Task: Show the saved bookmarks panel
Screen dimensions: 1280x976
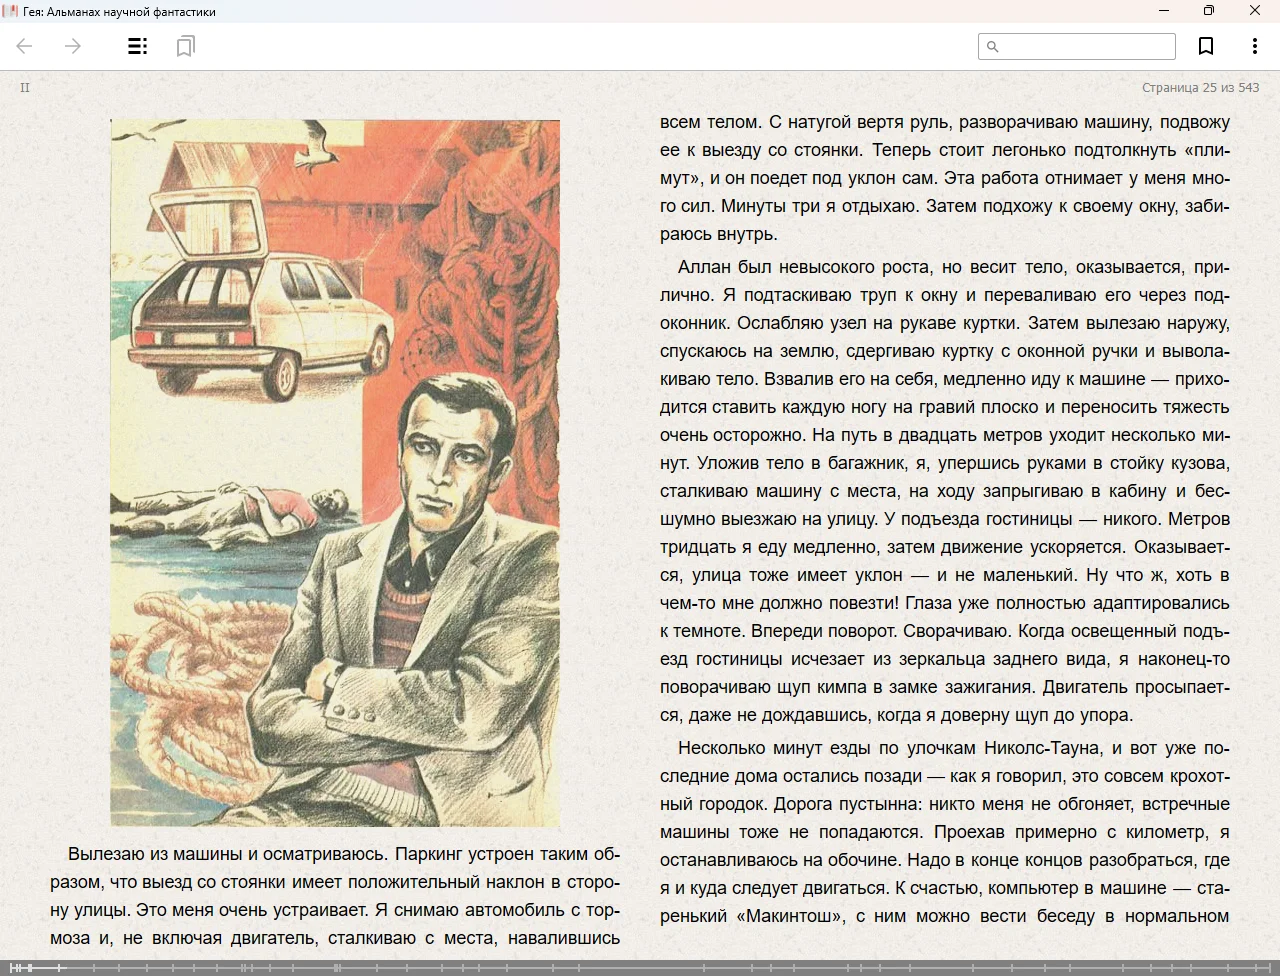Action: point(185,46)
